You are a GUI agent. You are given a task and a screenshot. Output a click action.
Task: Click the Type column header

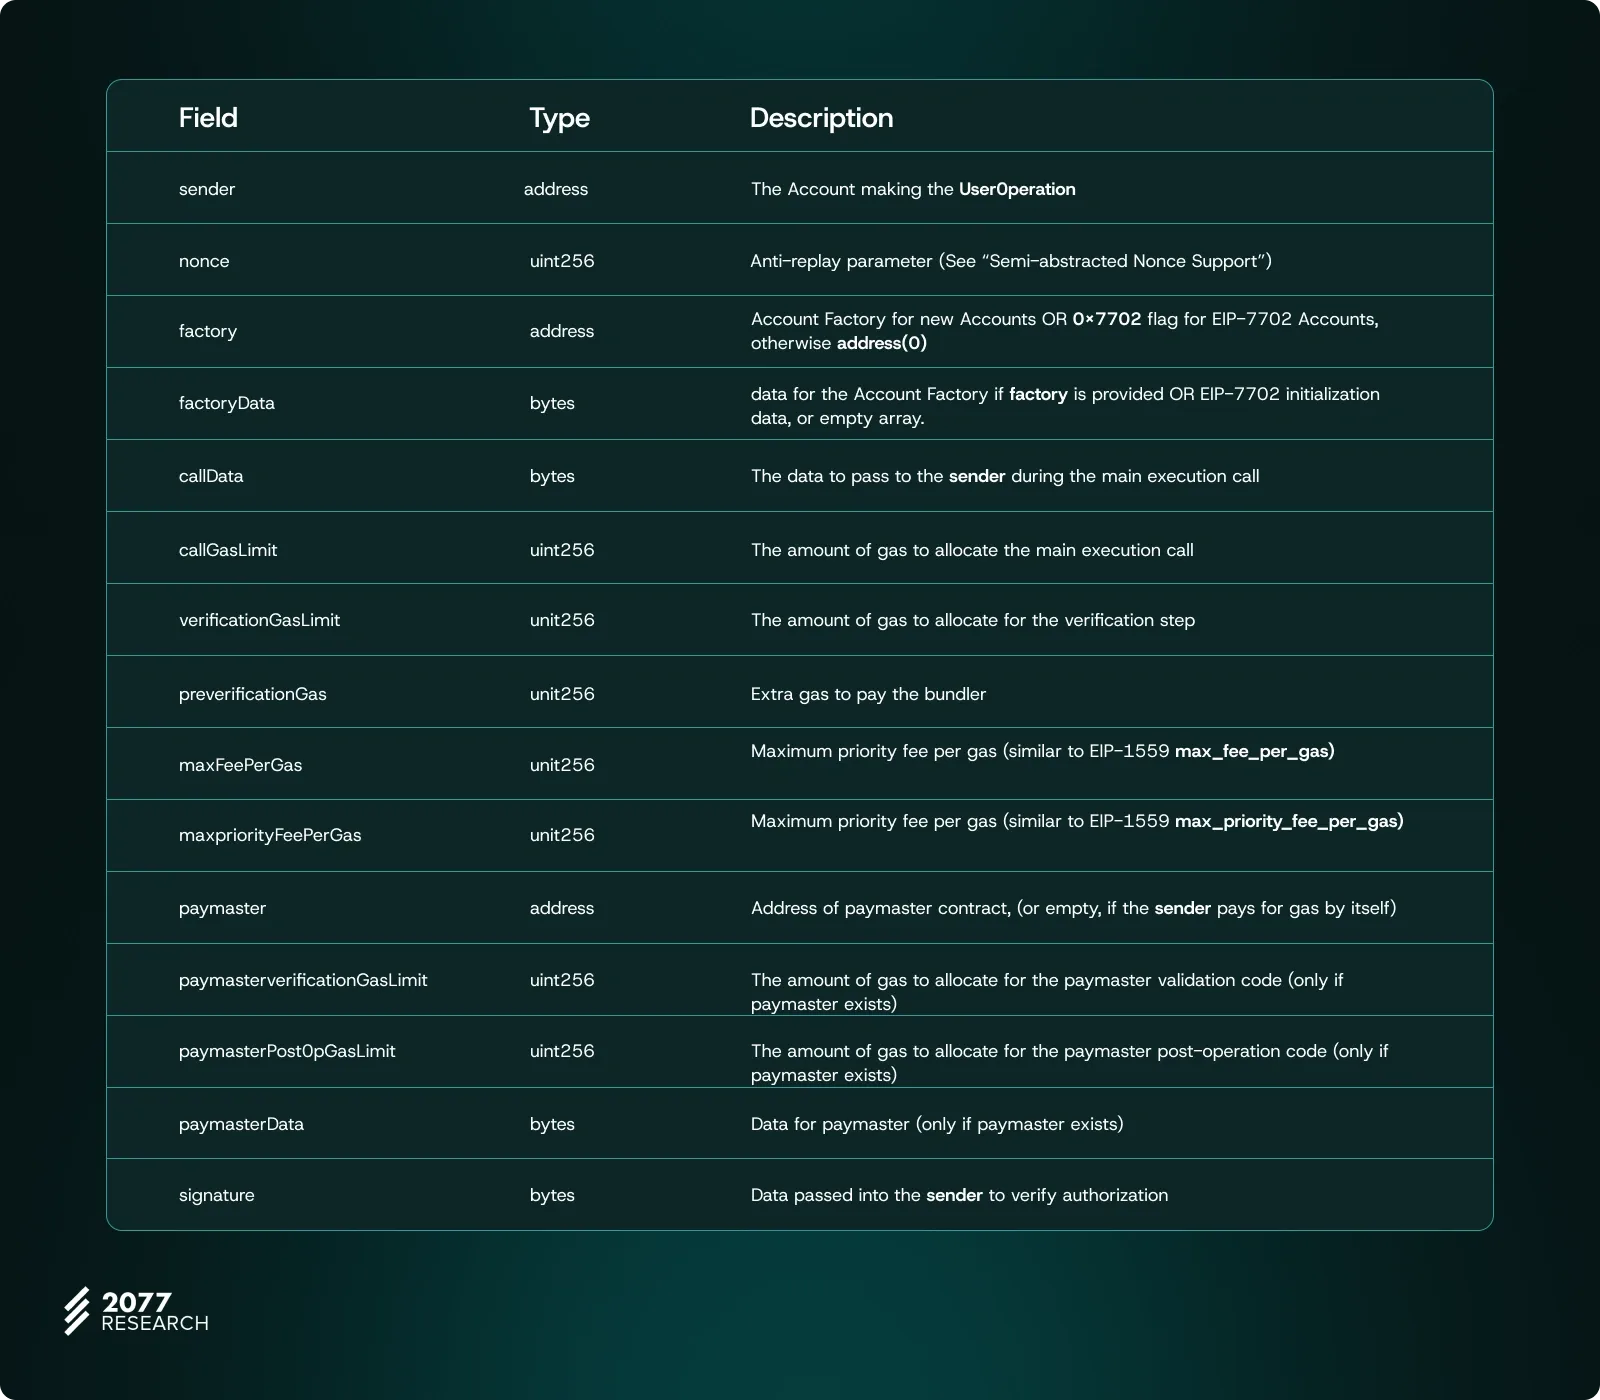pos(559,118)
